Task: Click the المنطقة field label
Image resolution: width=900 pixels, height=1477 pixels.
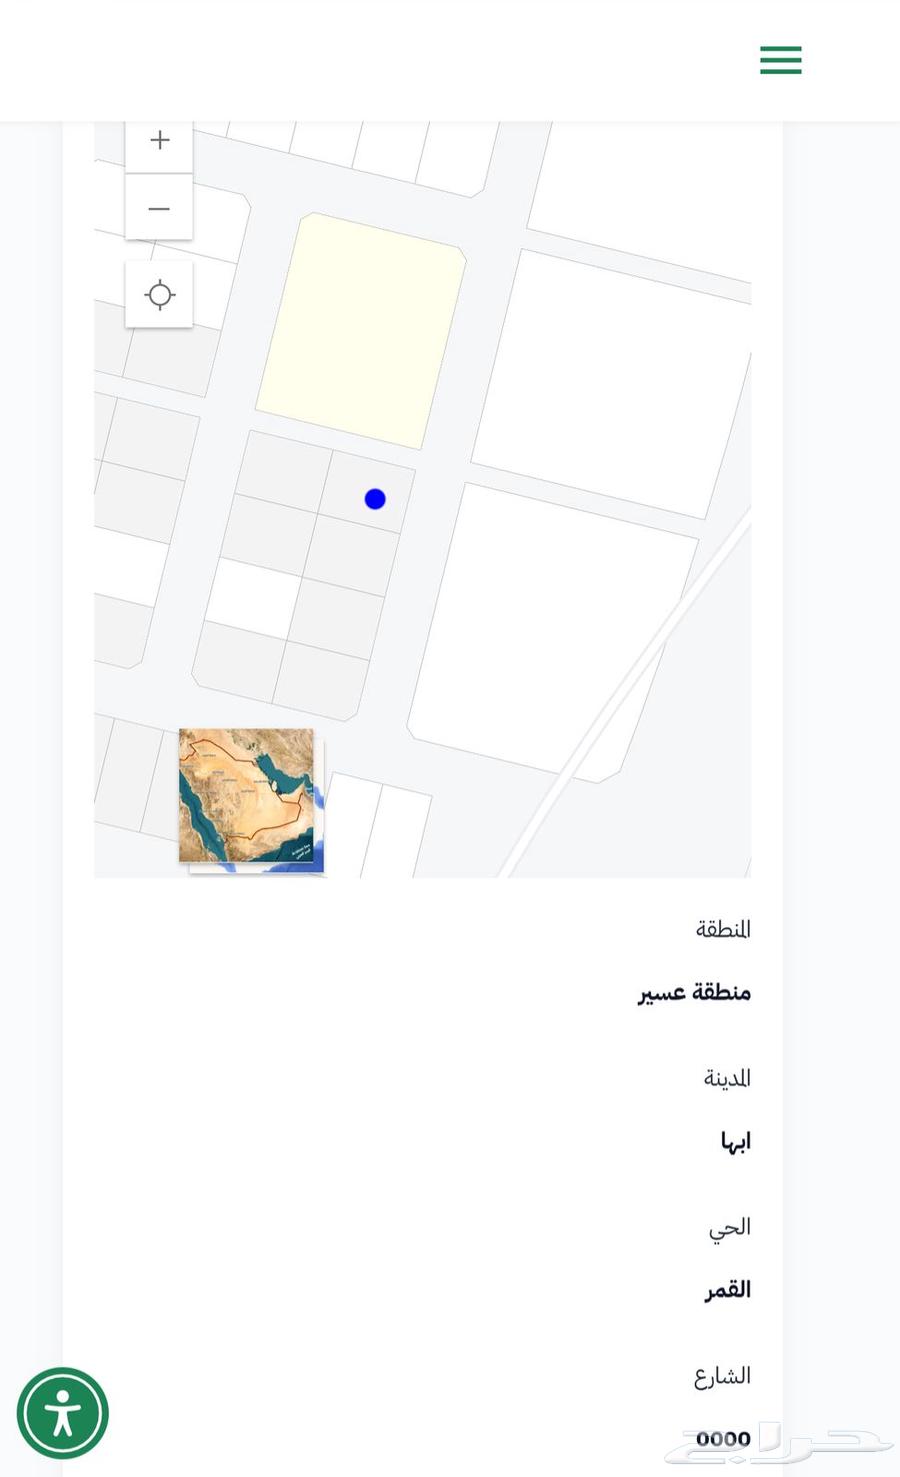Action: tap(722, 929)
